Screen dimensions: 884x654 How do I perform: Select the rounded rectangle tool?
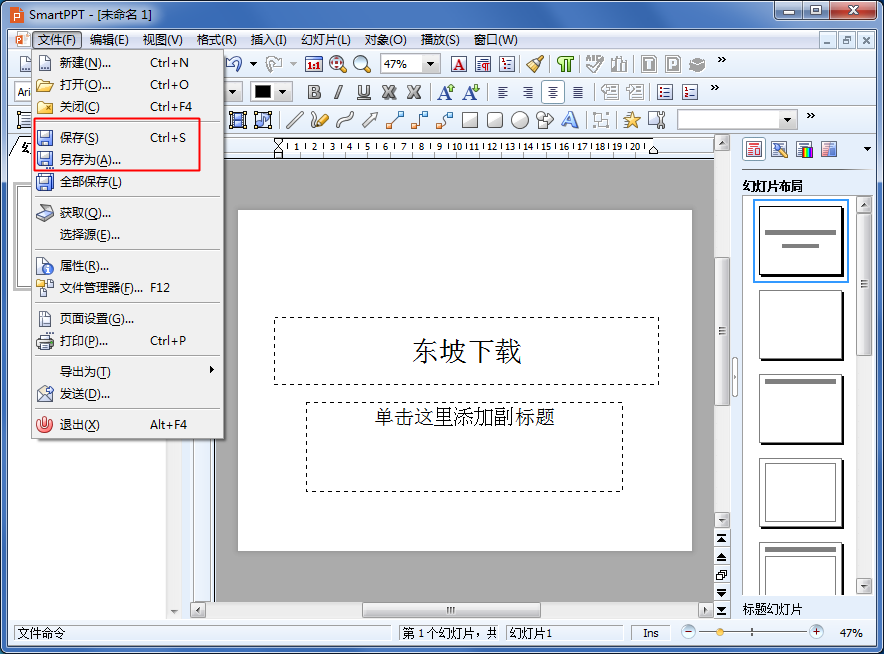(494, 120)
